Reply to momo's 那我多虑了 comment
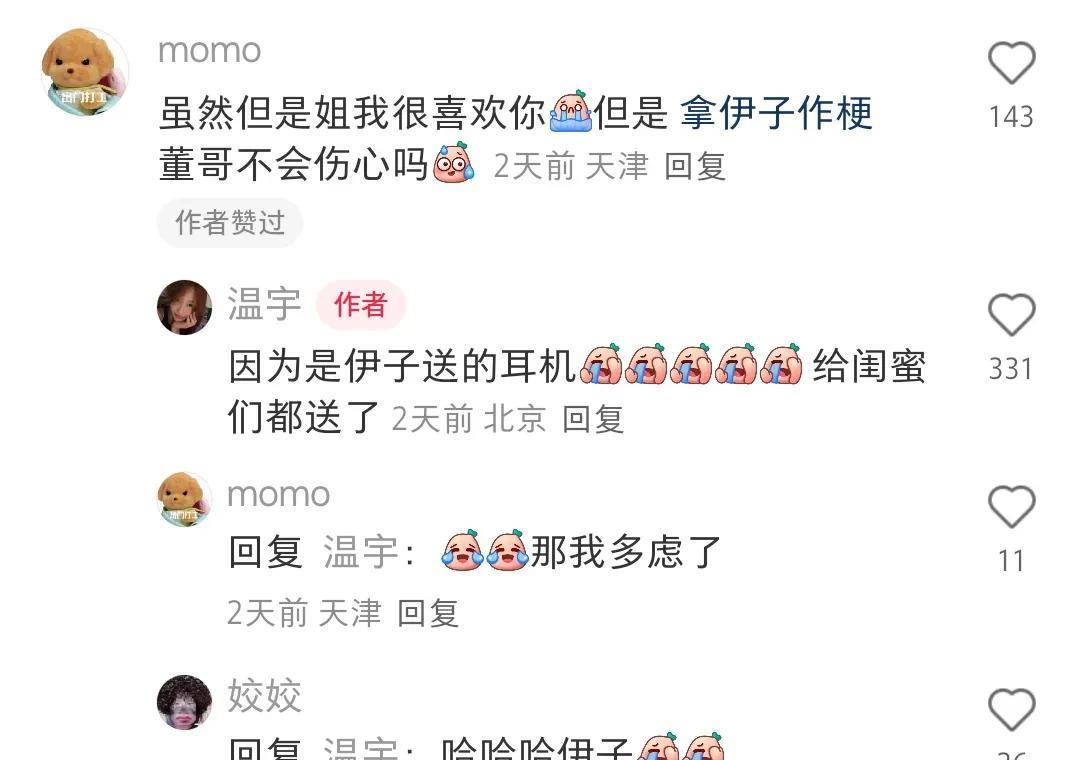The image size is (1080, 760). point(428,613)
